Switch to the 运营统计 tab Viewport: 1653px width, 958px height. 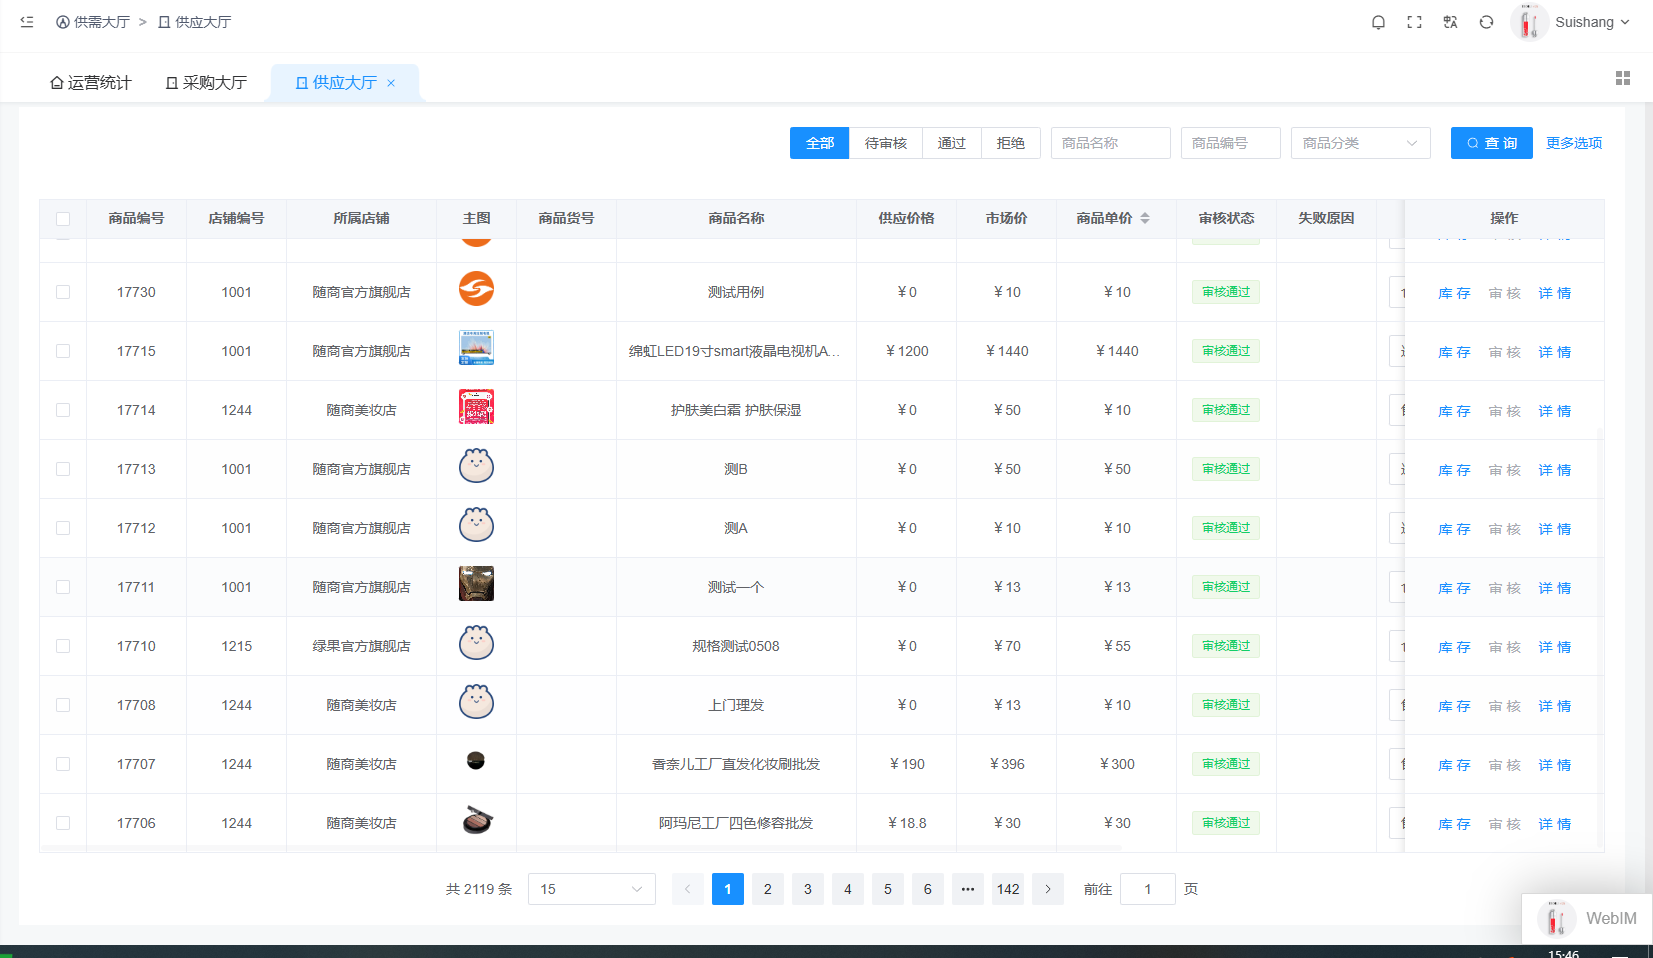(91, 83)
